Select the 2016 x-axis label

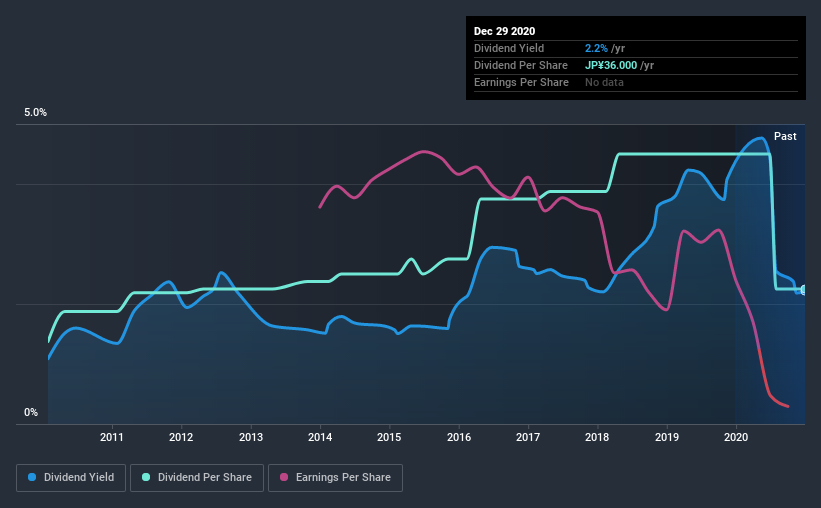[x=459, y=437]
